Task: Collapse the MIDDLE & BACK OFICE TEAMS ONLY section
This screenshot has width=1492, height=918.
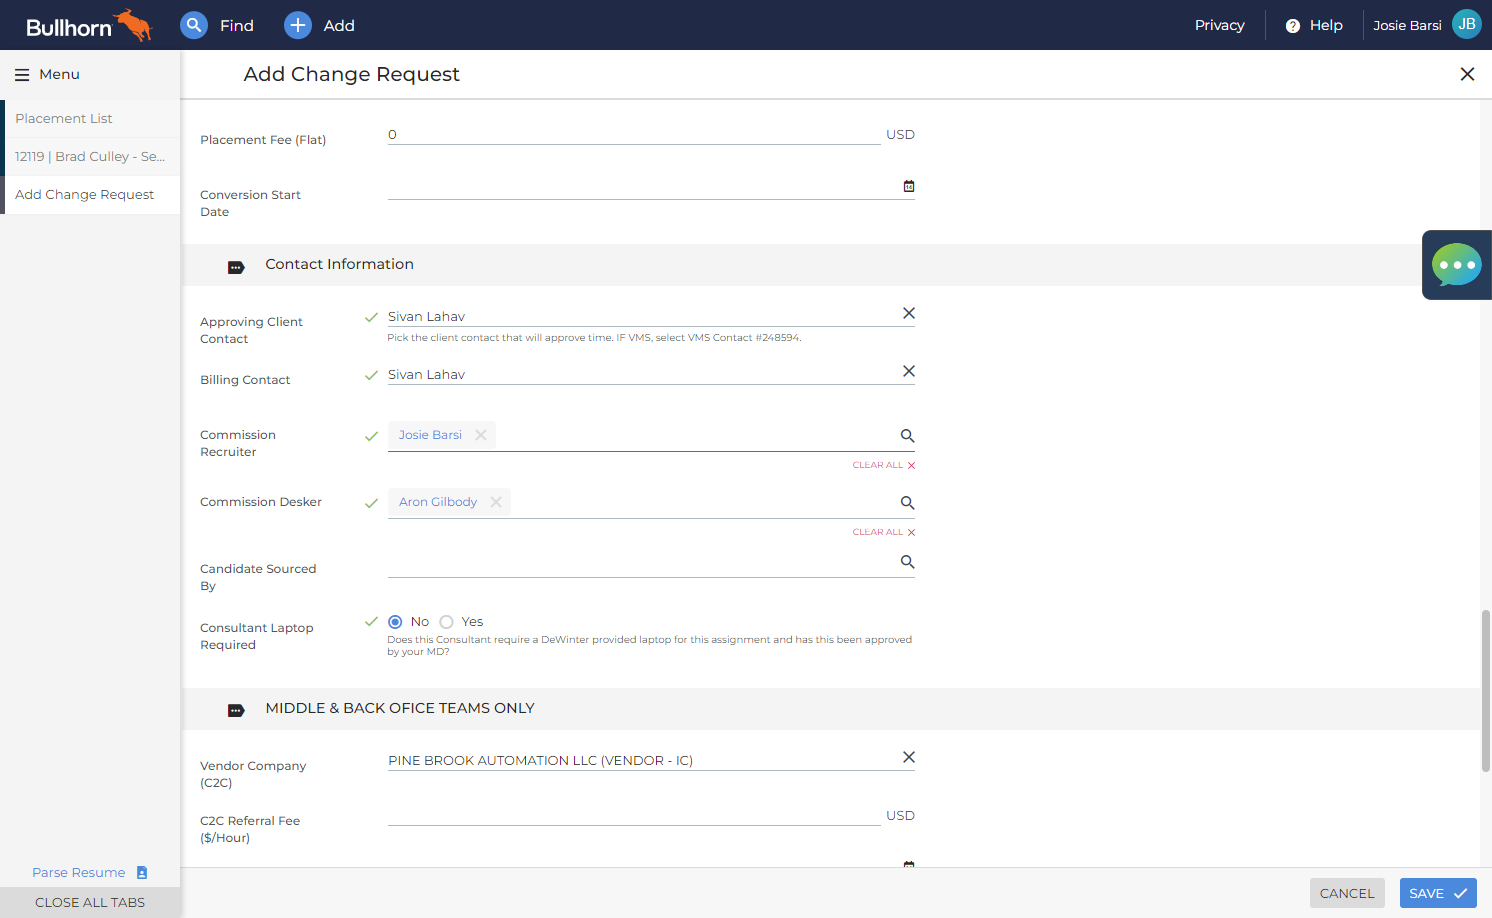Action: [x=236, y=711]
